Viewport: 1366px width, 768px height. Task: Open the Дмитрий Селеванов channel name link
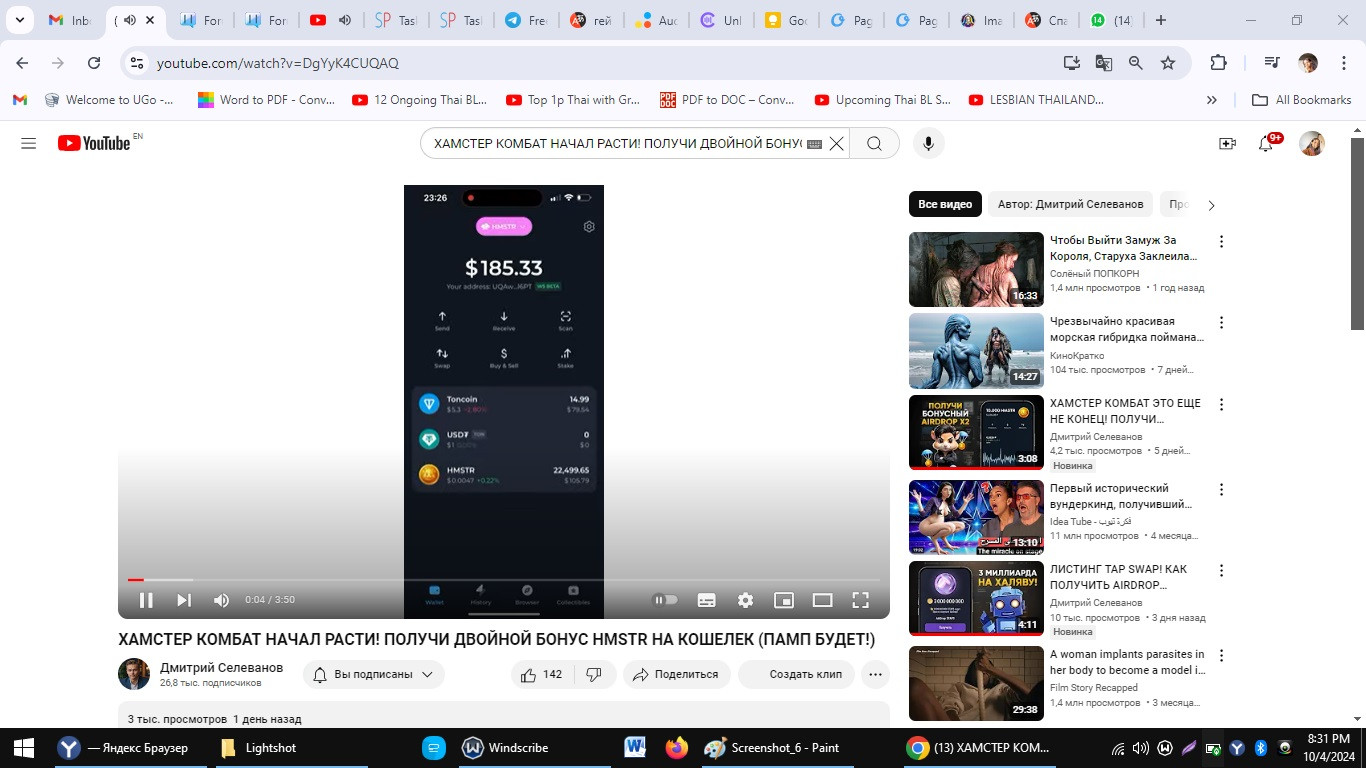tap(222, 667)
